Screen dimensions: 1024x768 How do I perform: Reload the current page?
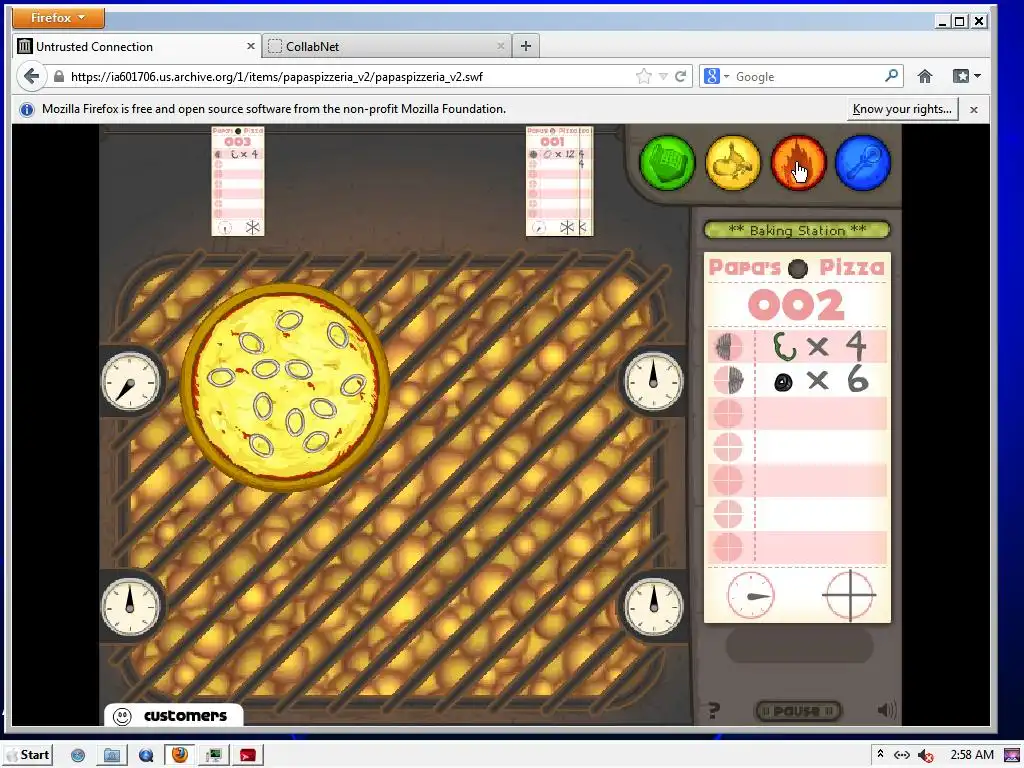tap(680, 76)
